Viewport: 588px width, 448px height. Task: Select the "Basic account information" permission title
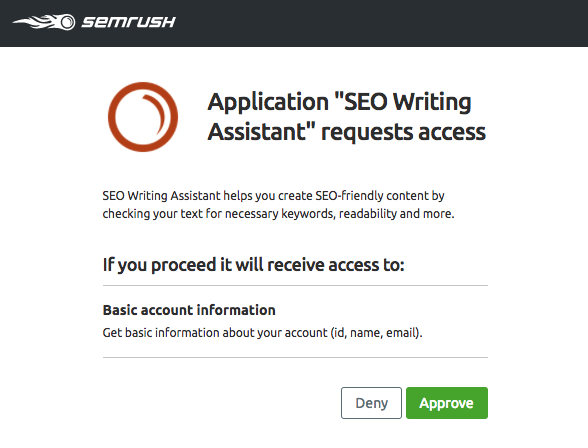click(x=189, y=310)
